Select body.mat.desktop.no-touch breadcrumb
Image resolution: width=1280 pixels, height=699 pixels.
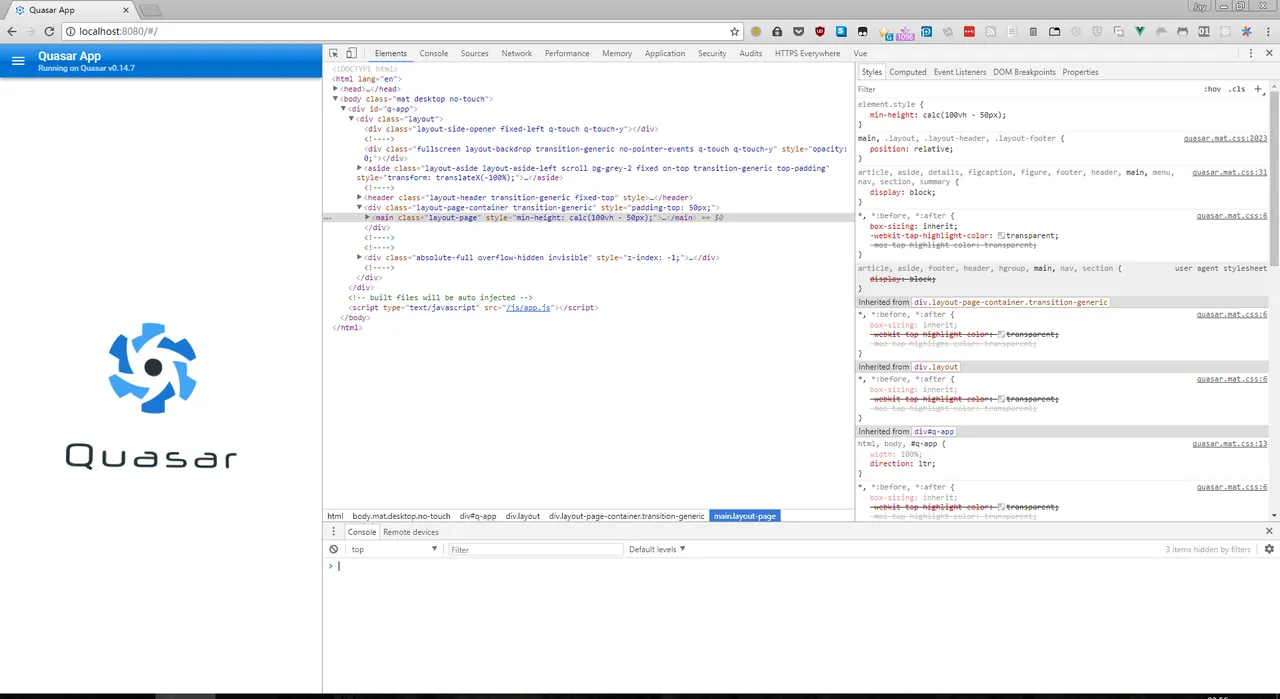click(x=401, y=516)
